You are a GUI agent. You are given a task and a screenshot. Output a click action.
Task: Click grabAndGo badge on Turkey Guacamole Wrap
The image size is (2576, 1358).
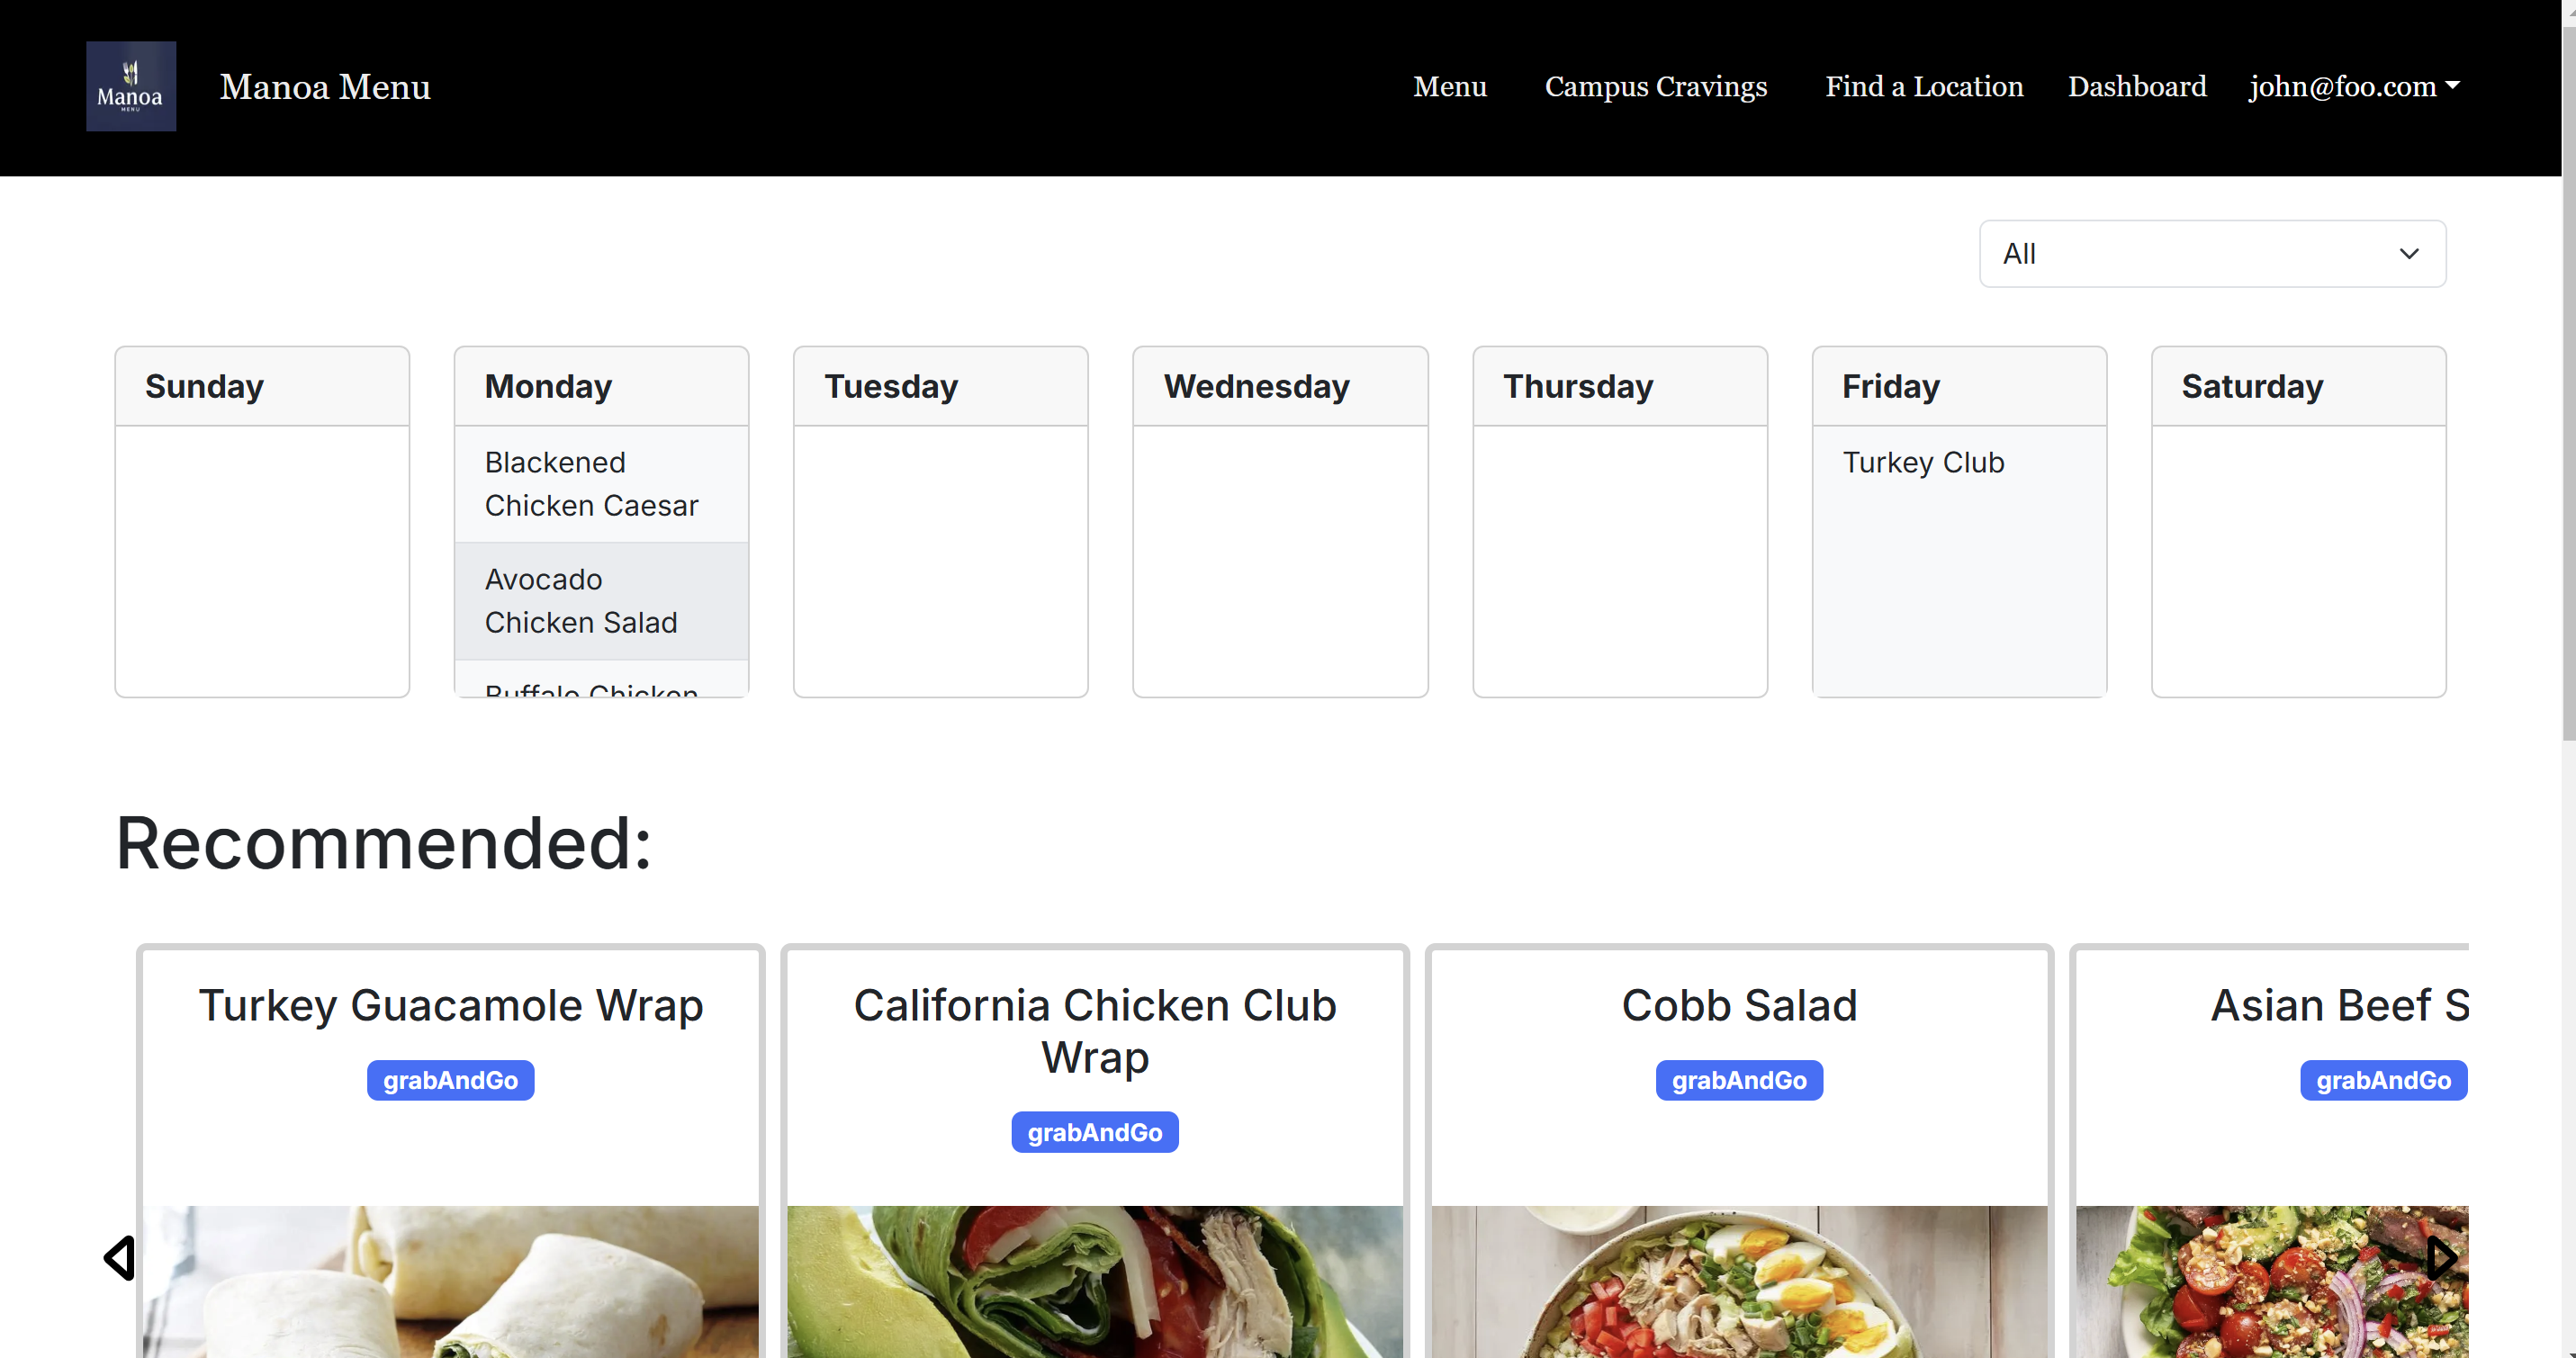(450, 1080)
